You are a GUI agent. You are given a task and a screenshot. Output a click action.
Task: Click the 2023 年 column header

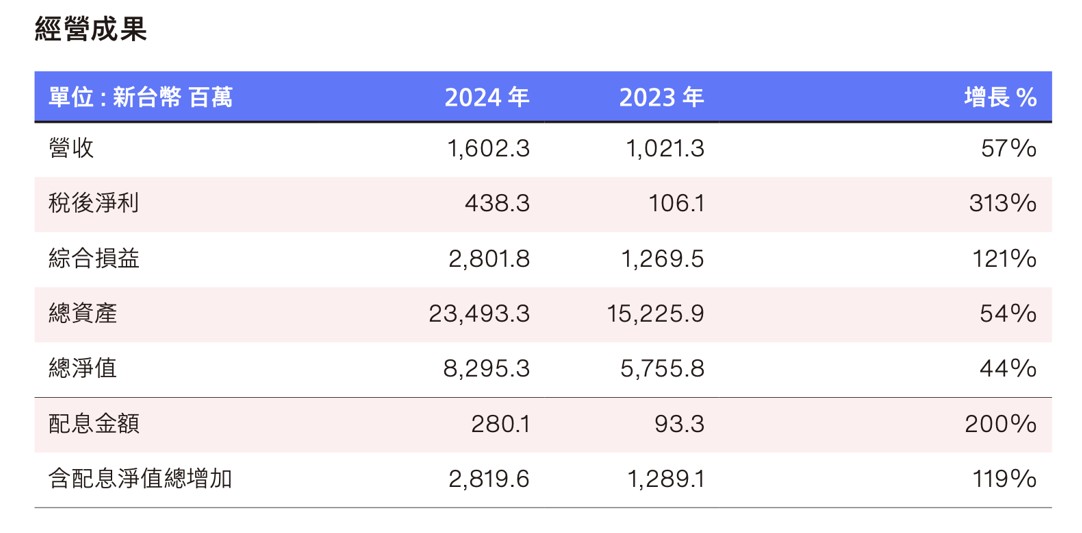(661, 97)
